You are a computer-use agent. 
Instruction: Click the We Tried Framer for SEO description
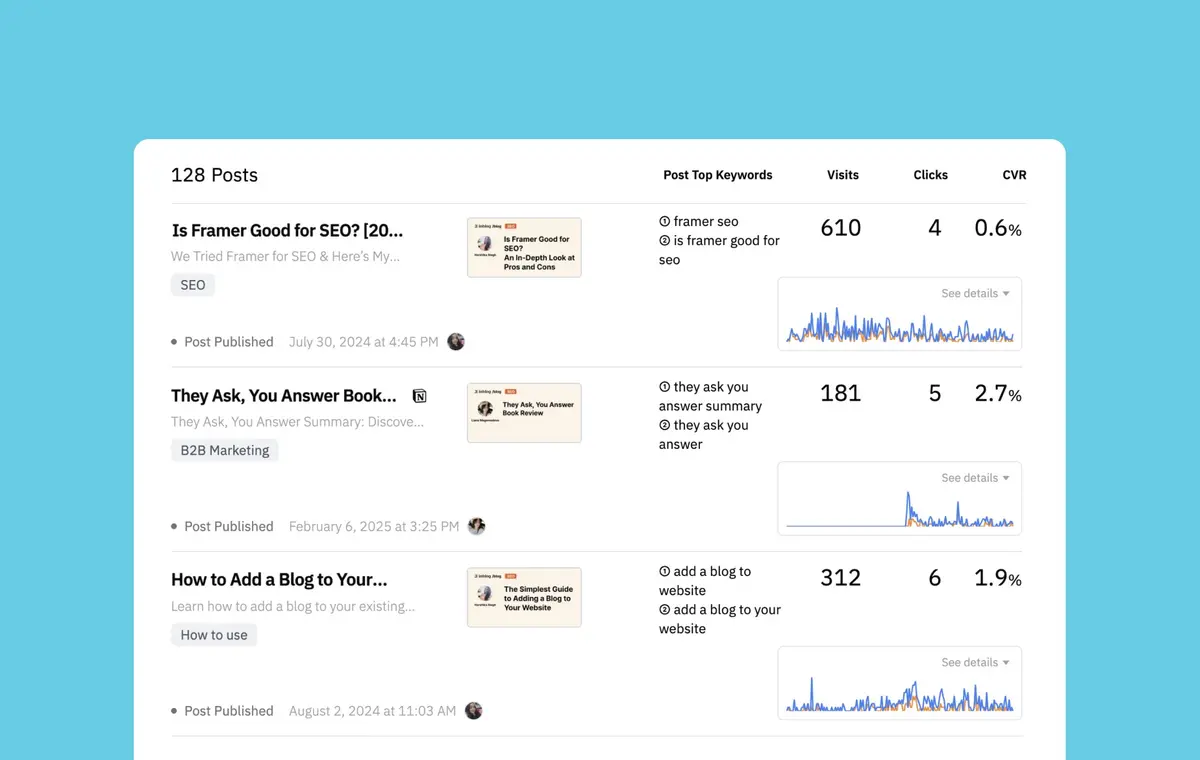click(x=286, y=257)
